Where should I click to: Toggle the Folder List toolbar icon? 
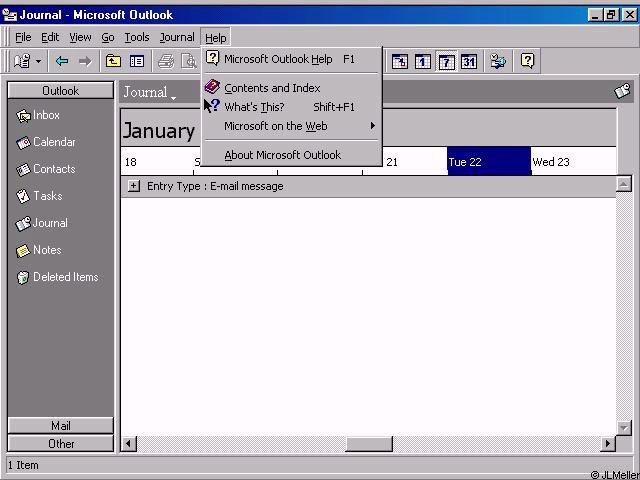coord(136,61)
